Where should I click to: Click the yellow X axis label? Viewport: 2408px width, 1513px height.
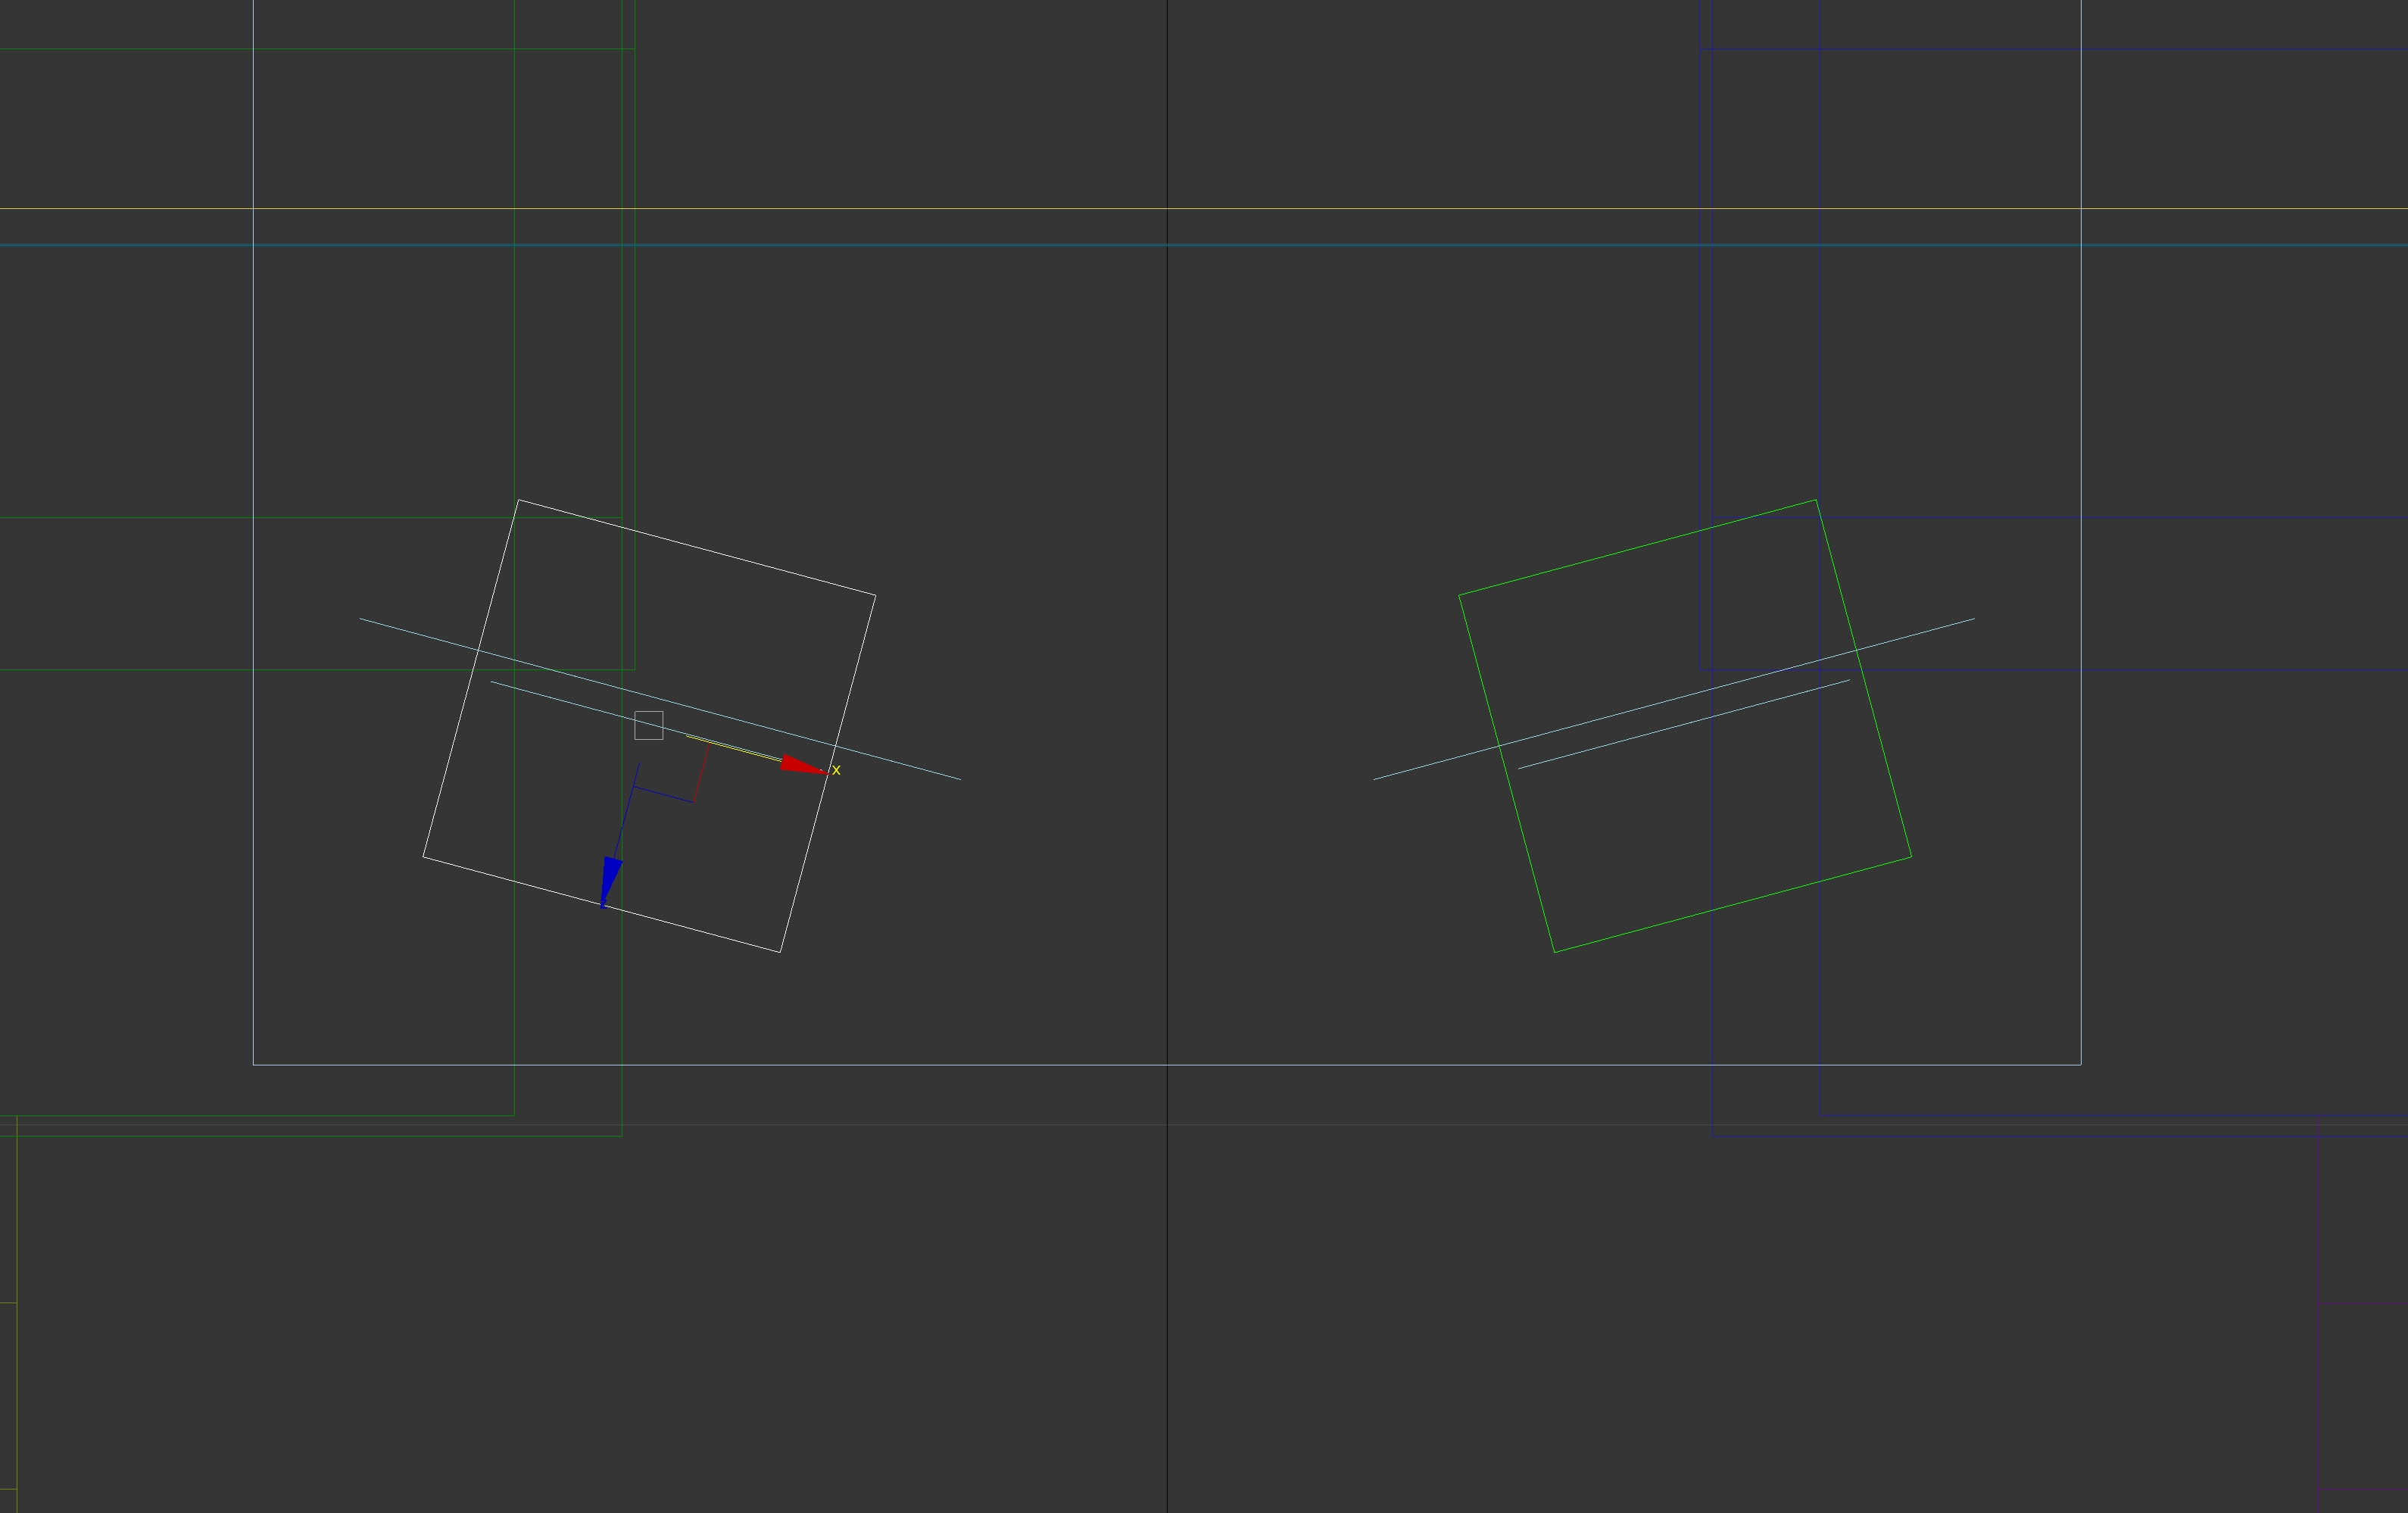pos(836,770)
